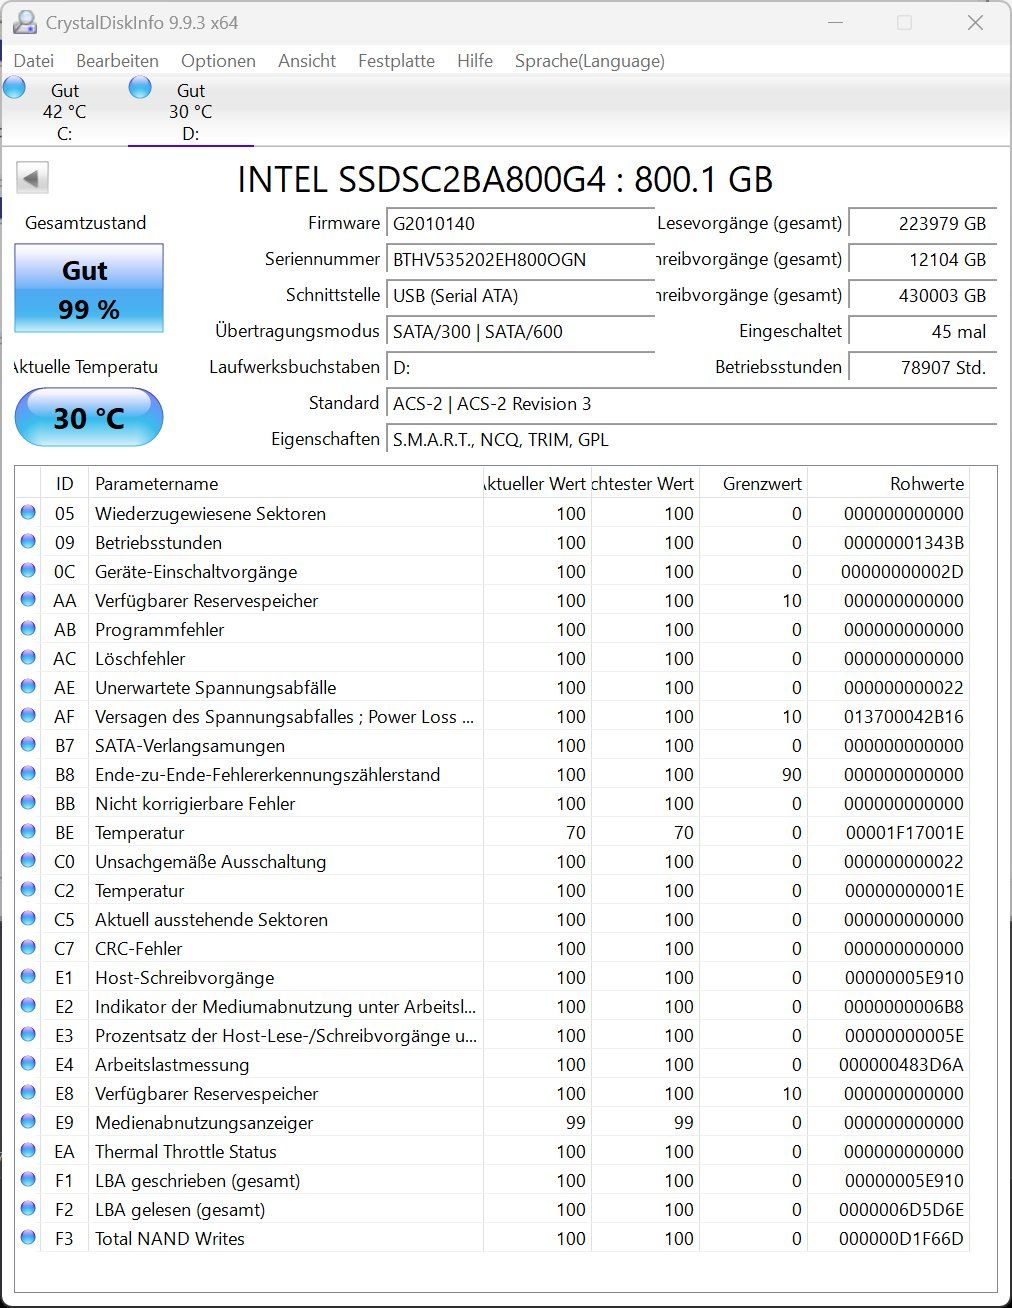Viewport: 1012px width, 1308px height.
Task: Click status orb for SATA-Verlangsamungen
Action: [x=28, y=745]
